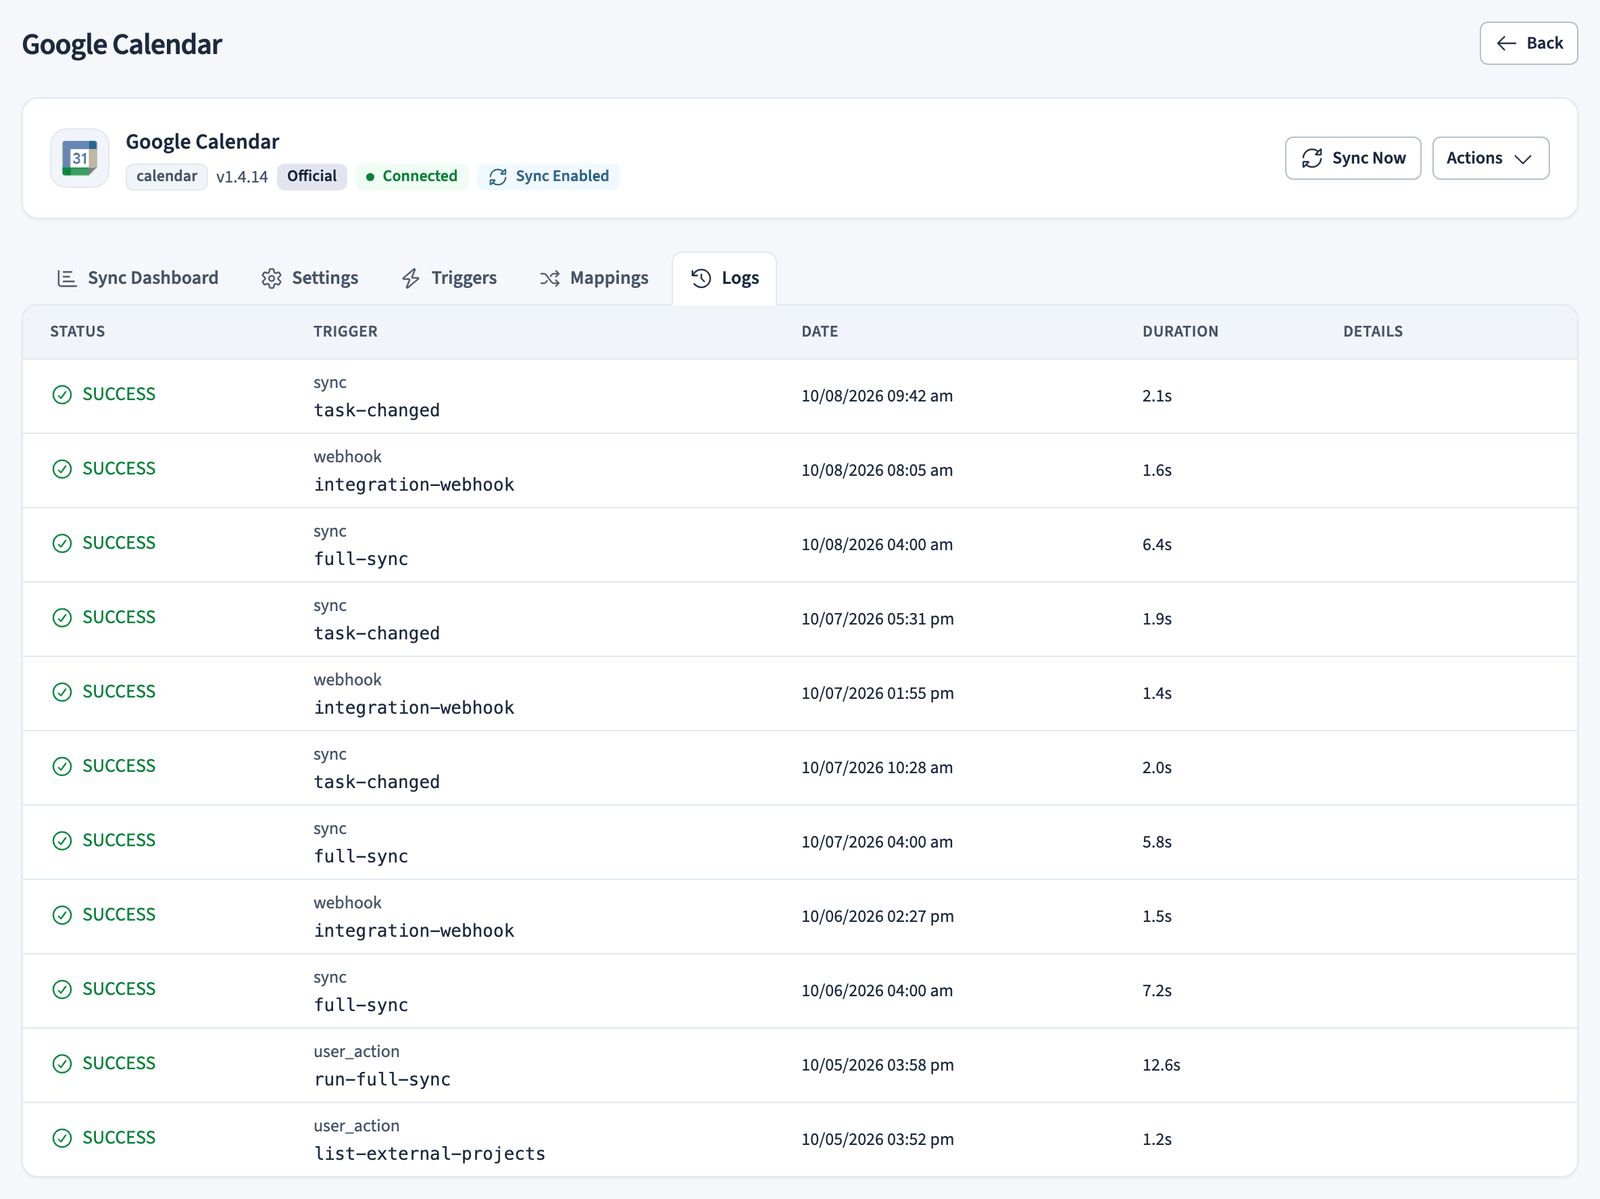
Task: Click the sync arrows icon in Sync Now
Action: point(1312,158)
